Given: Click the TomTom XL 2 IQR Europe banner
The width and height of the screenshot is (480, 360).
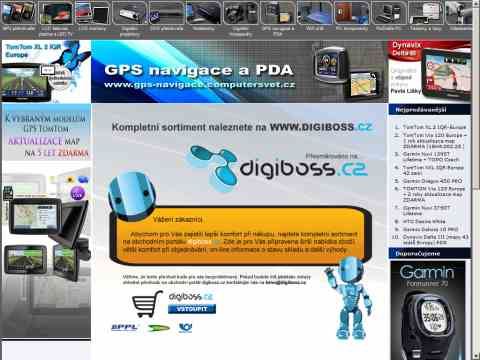Looking at the screenshot, I should click(46, 71).
